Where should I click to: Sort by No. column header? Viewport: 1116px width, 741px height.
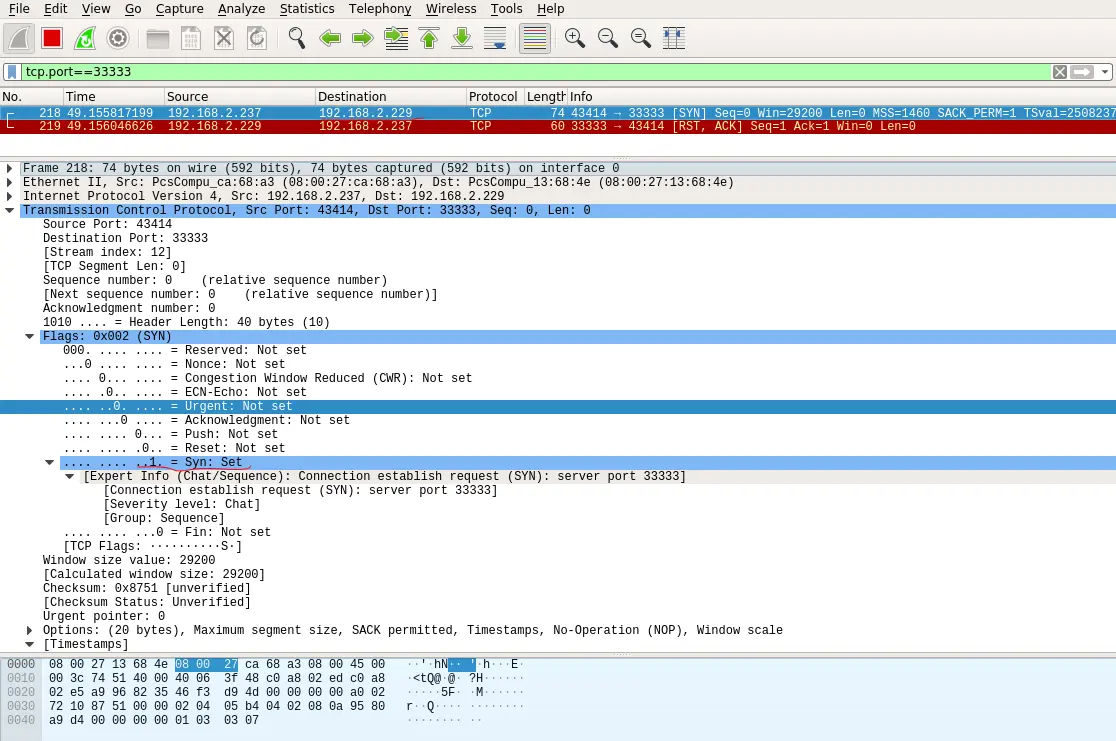tap(31, 97)
